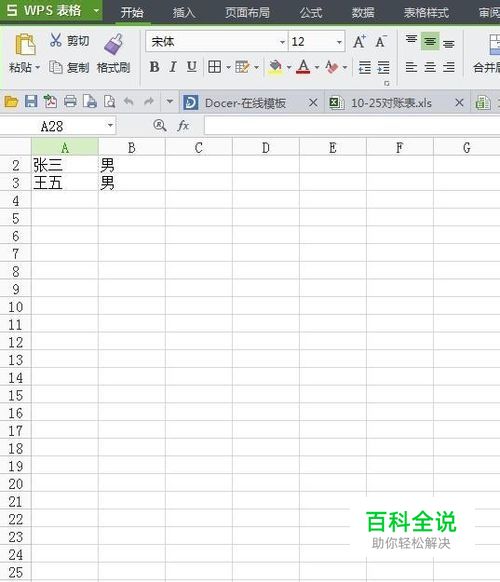Redo the last action
Screen dimensions: 500x582
point(149,101)
